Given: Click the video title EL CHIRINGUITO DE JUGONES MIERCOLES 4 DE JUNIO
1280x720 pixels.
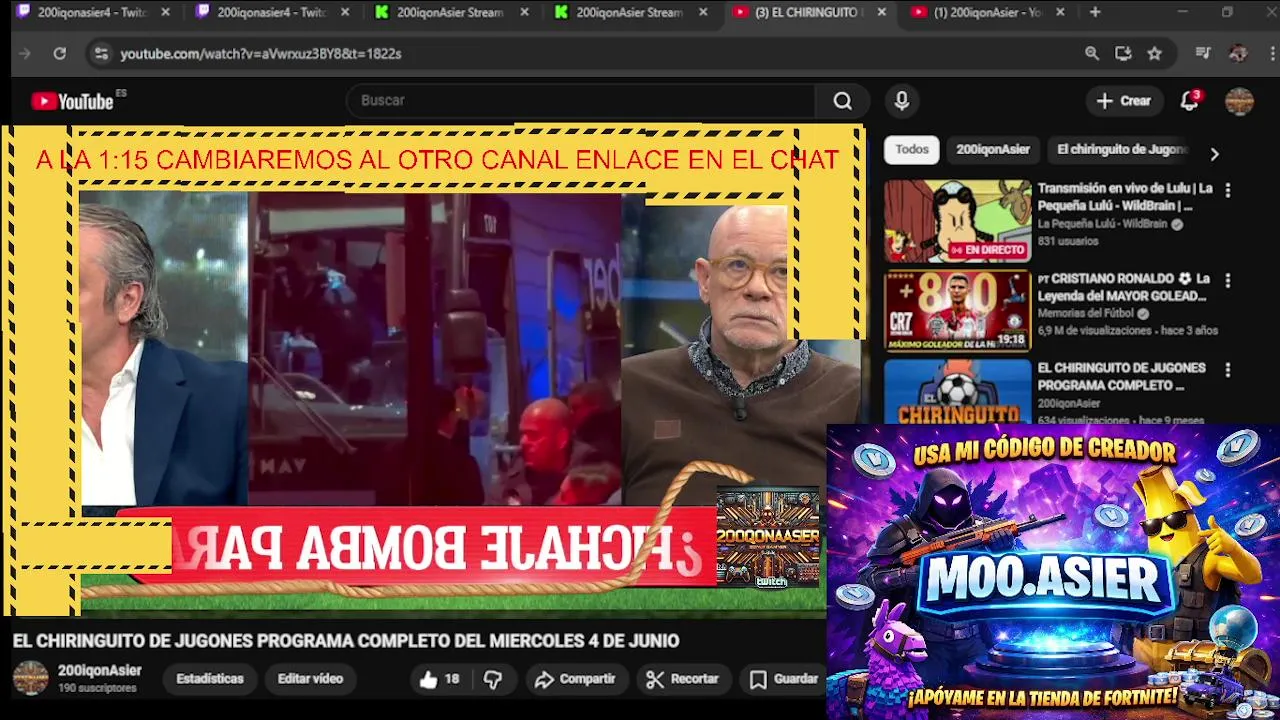Looking at the screenshot, I should 346,641.
